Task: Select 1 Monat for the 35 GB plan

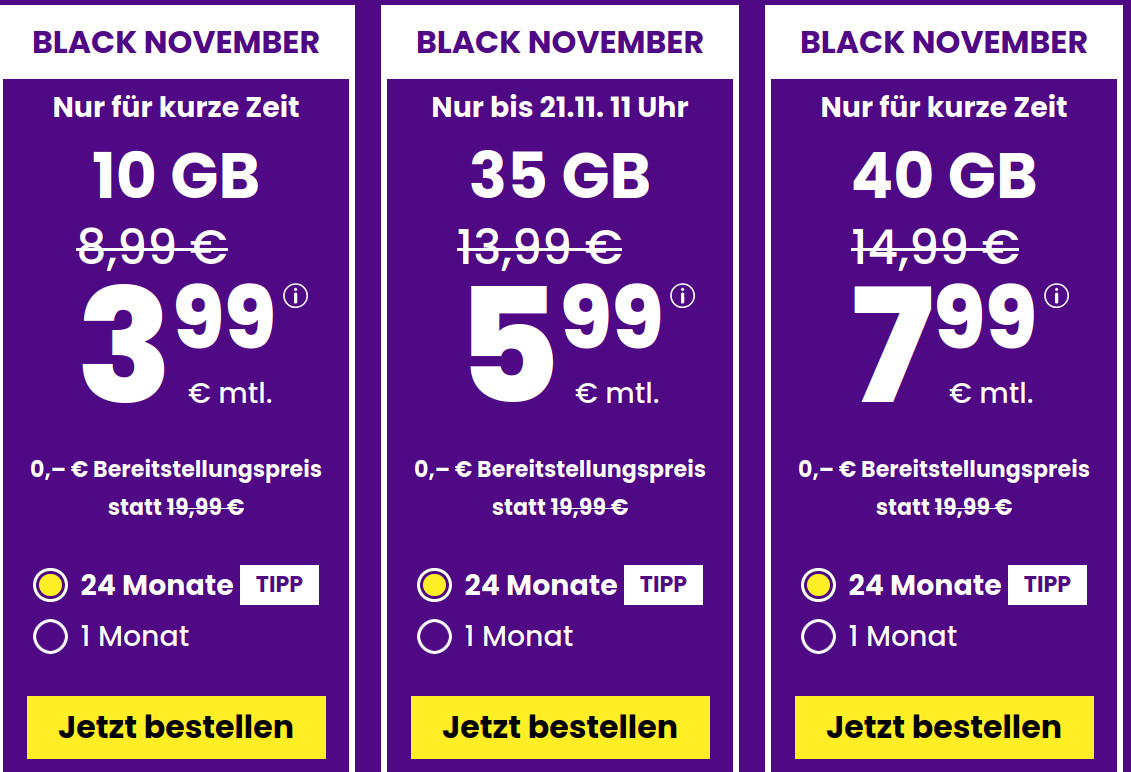Action: tap(434, 636)
